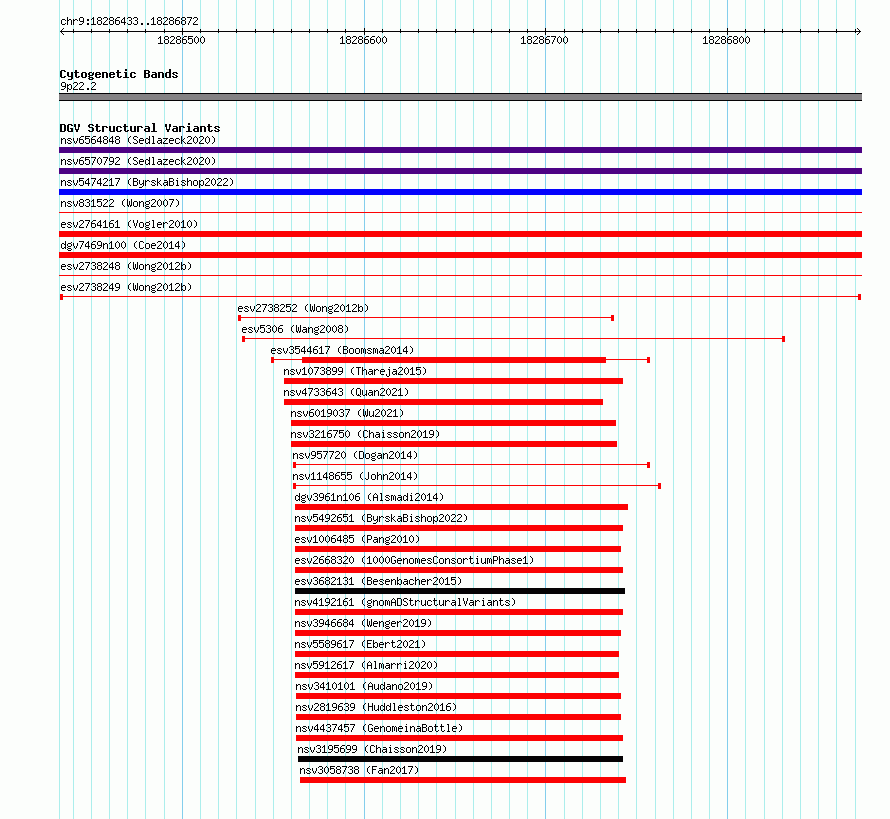Viewport: 890px width, 819px height.
Task: Select esv2738249 (Wong2012b) label
Action: coord(126,287)
